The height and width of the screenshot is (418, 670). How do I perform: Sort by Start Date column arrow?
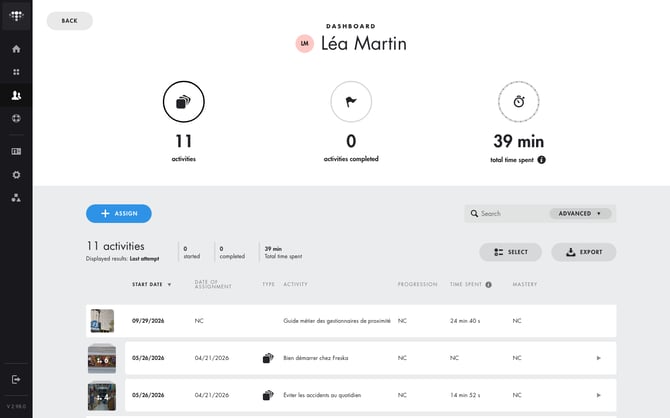click(169, 285)
